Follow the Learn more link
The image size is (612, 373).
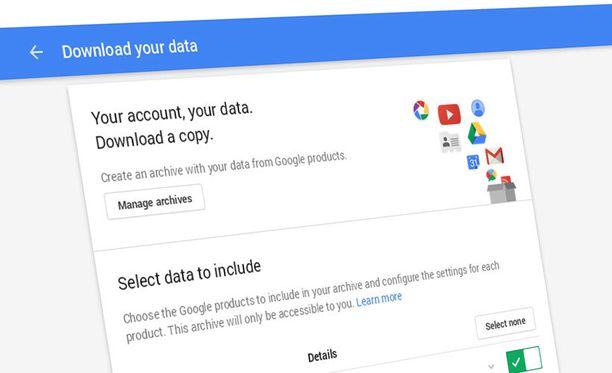(379, 299)
